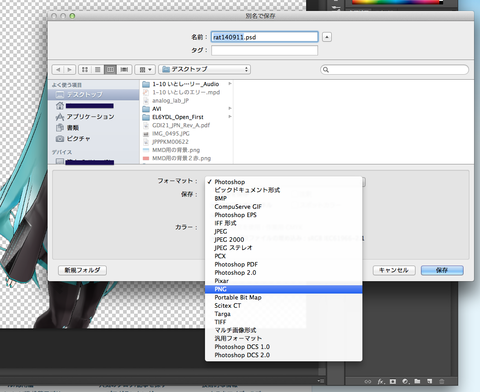The width and height of the screenshot is (480, 392).
Task: Choose Photoshop 2.0 format
Action: tap(284, 273)
